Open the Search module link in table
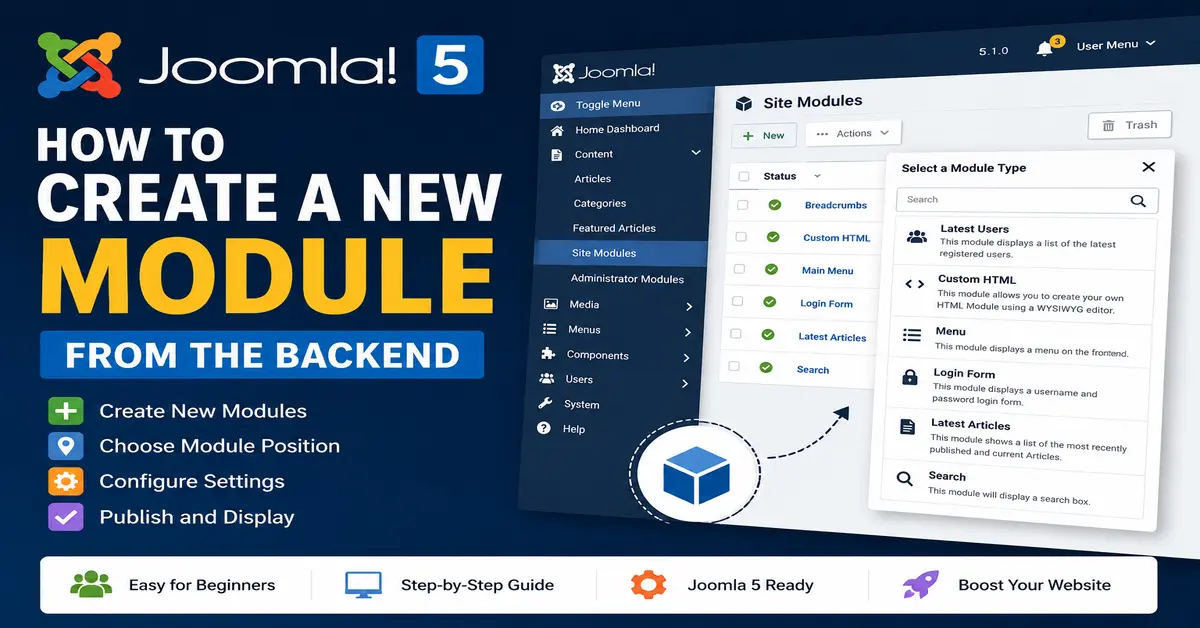This screenshot has width=1200, height=628. tap(812, 370)
